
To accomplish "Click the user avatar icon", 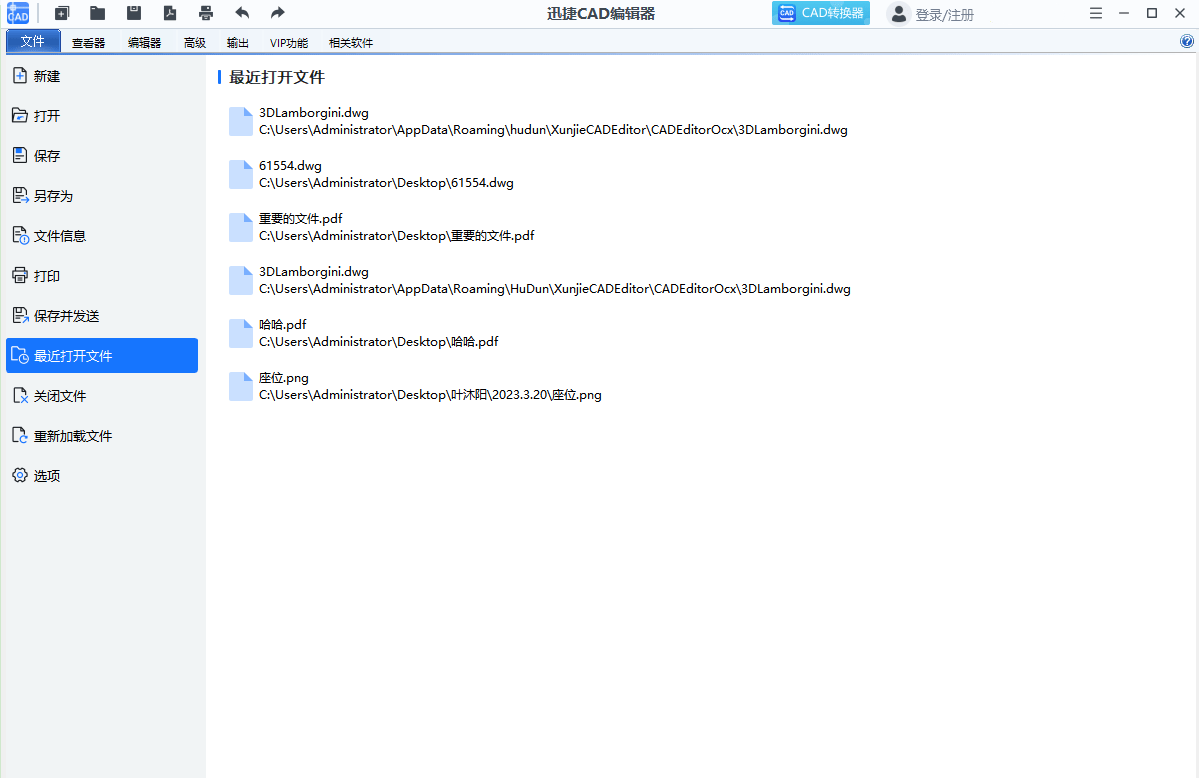I will pos(898,14).
